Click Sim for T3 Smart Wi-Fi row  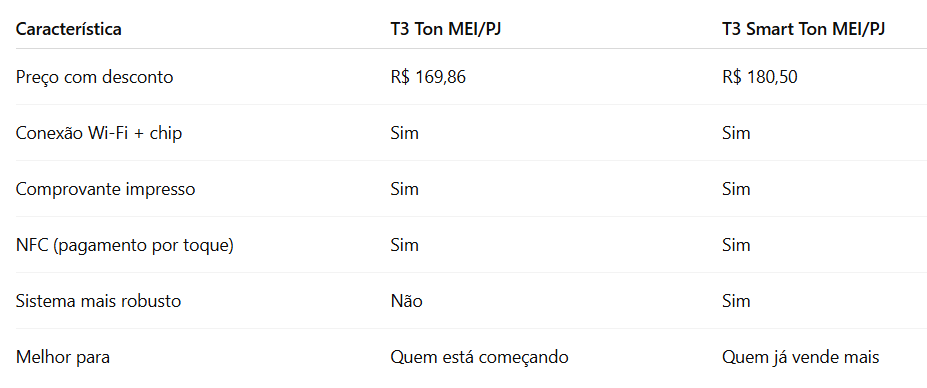(736, 133)
